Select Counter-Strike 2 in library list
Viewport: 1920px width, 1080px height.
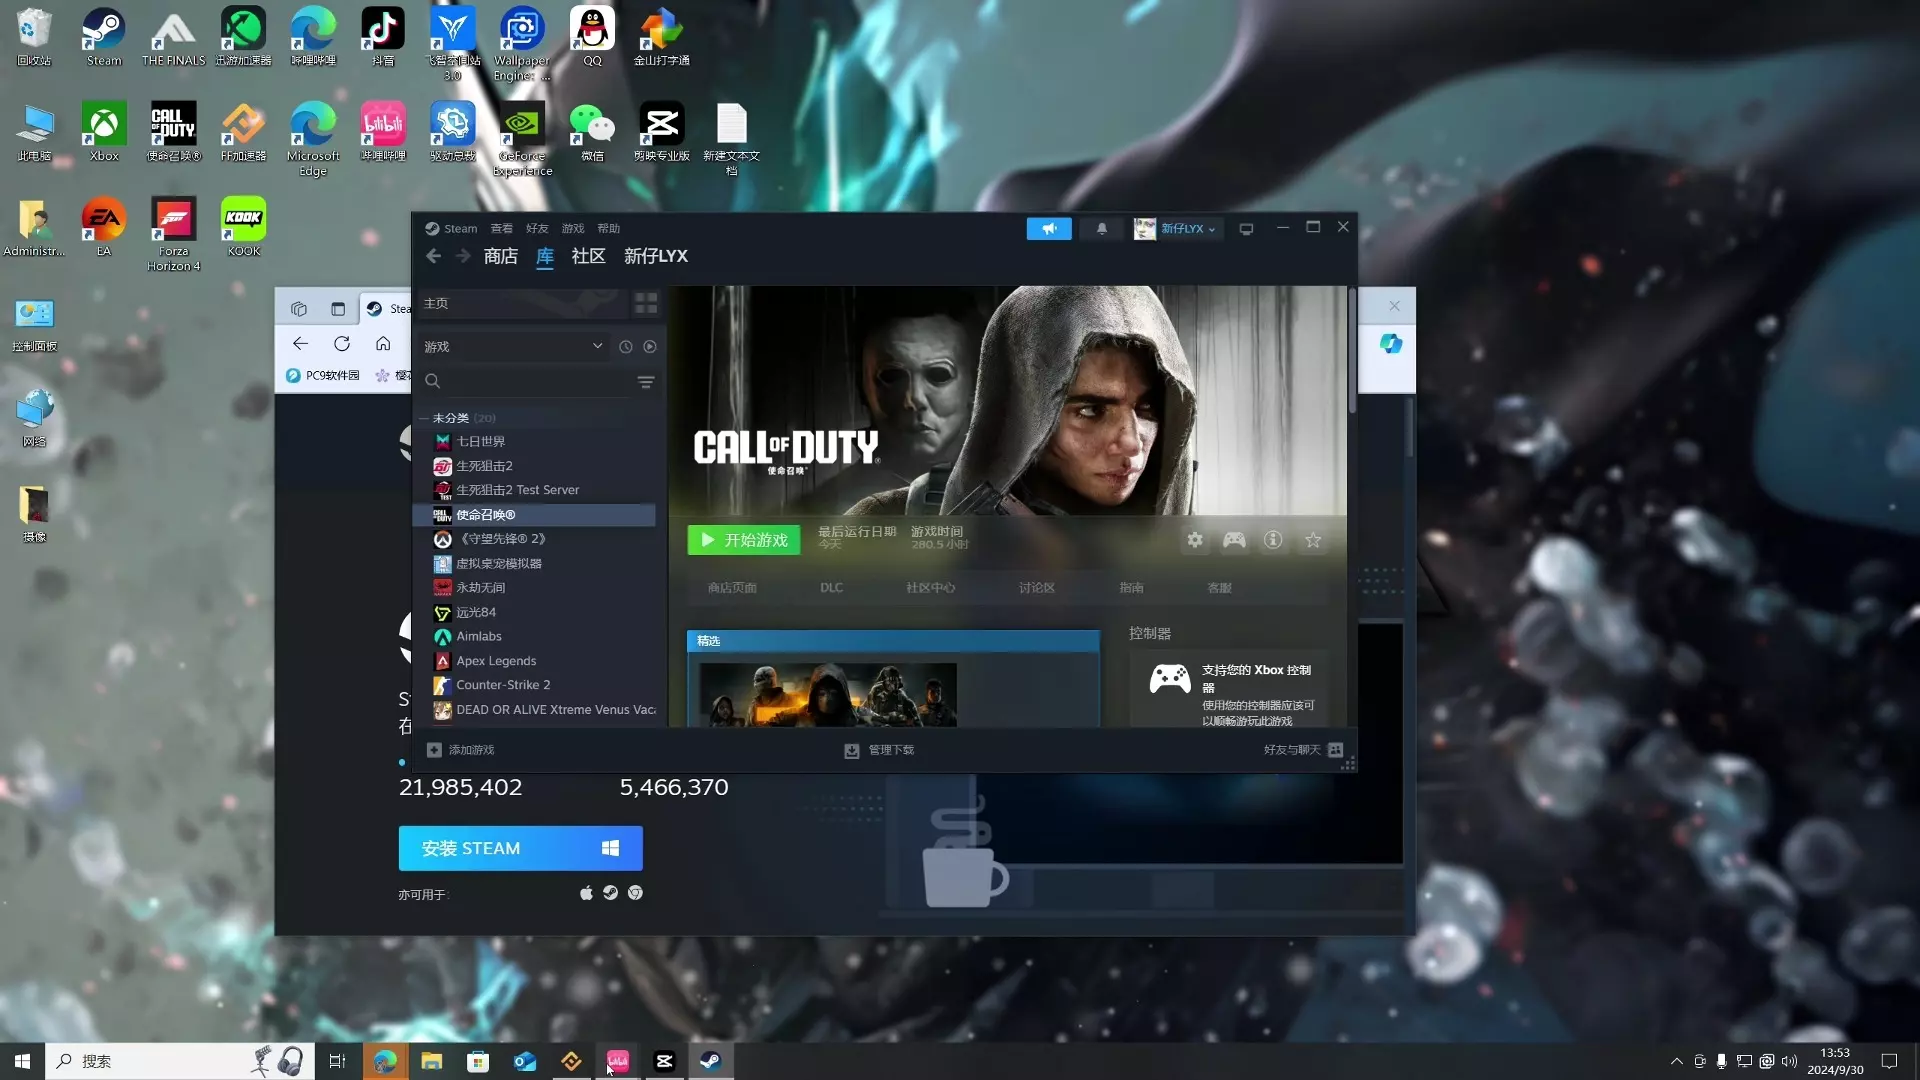[503, 685]
